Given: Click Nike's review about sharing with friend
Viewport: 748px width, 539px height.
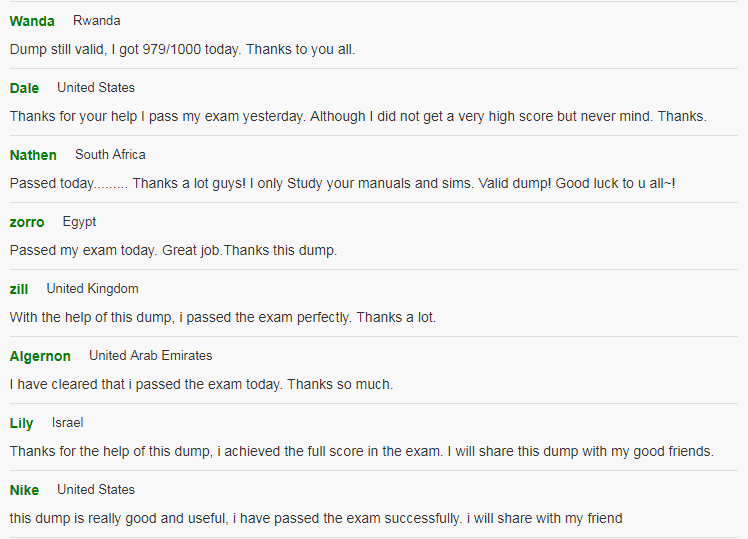Looking at the screenshot, I should (x=316, y=518).
